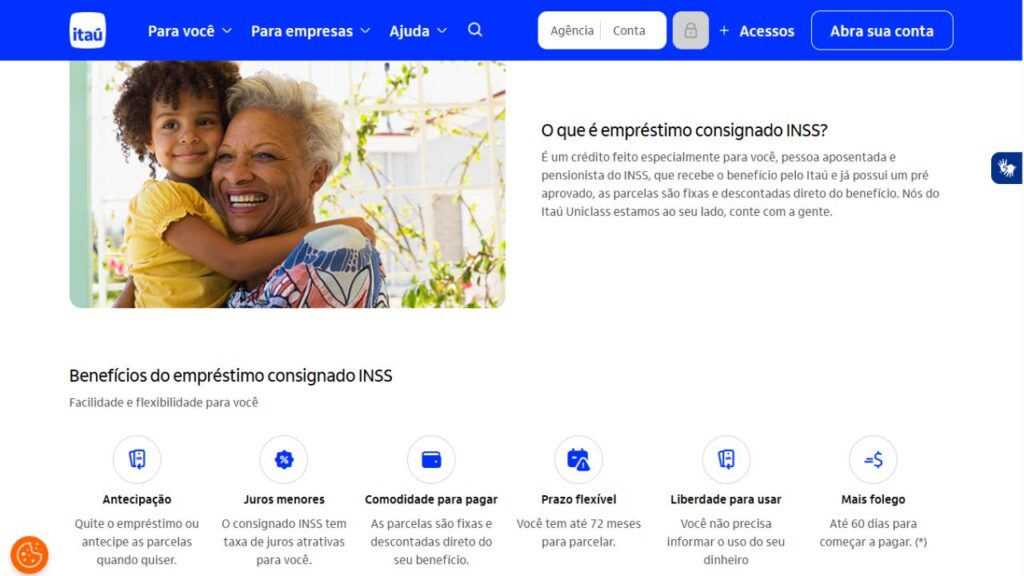Click the Antecipação heading text
This screenshot has width=1024, height=576.
(x=136, y=499)
